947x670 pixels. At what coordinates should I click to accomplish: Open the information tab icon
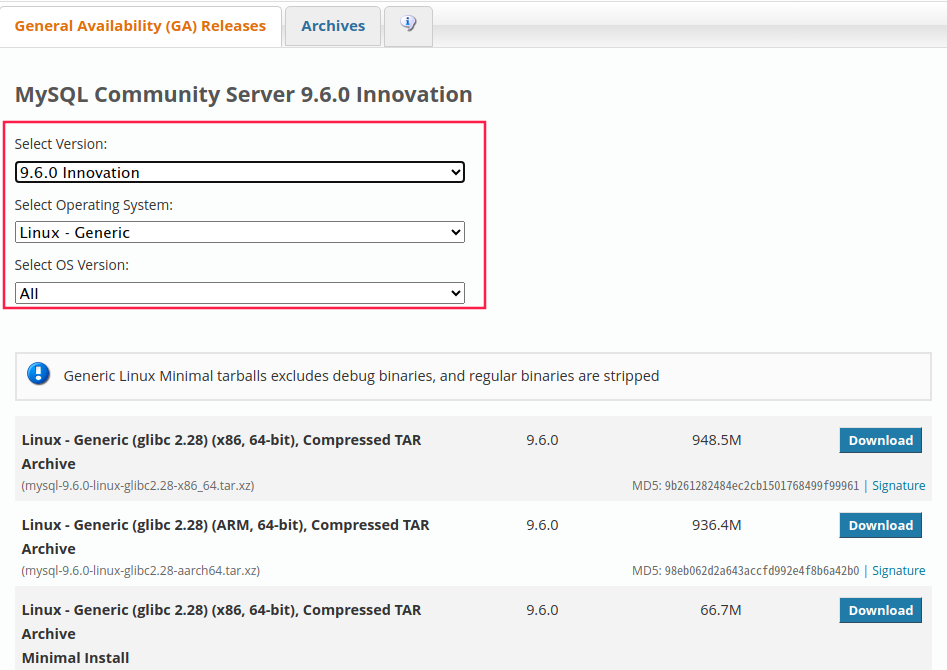408,25
